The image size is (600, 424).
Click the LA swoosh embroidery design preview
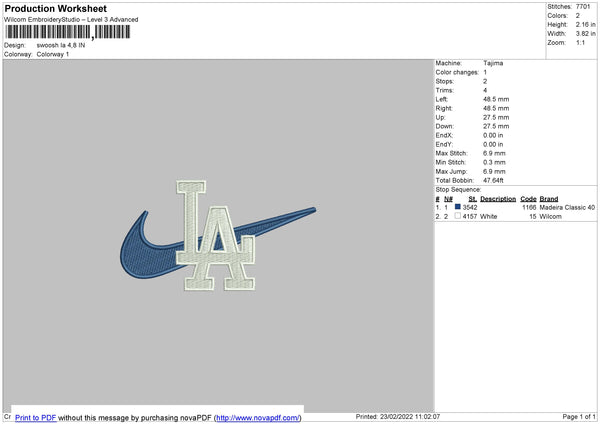point(217,235)
